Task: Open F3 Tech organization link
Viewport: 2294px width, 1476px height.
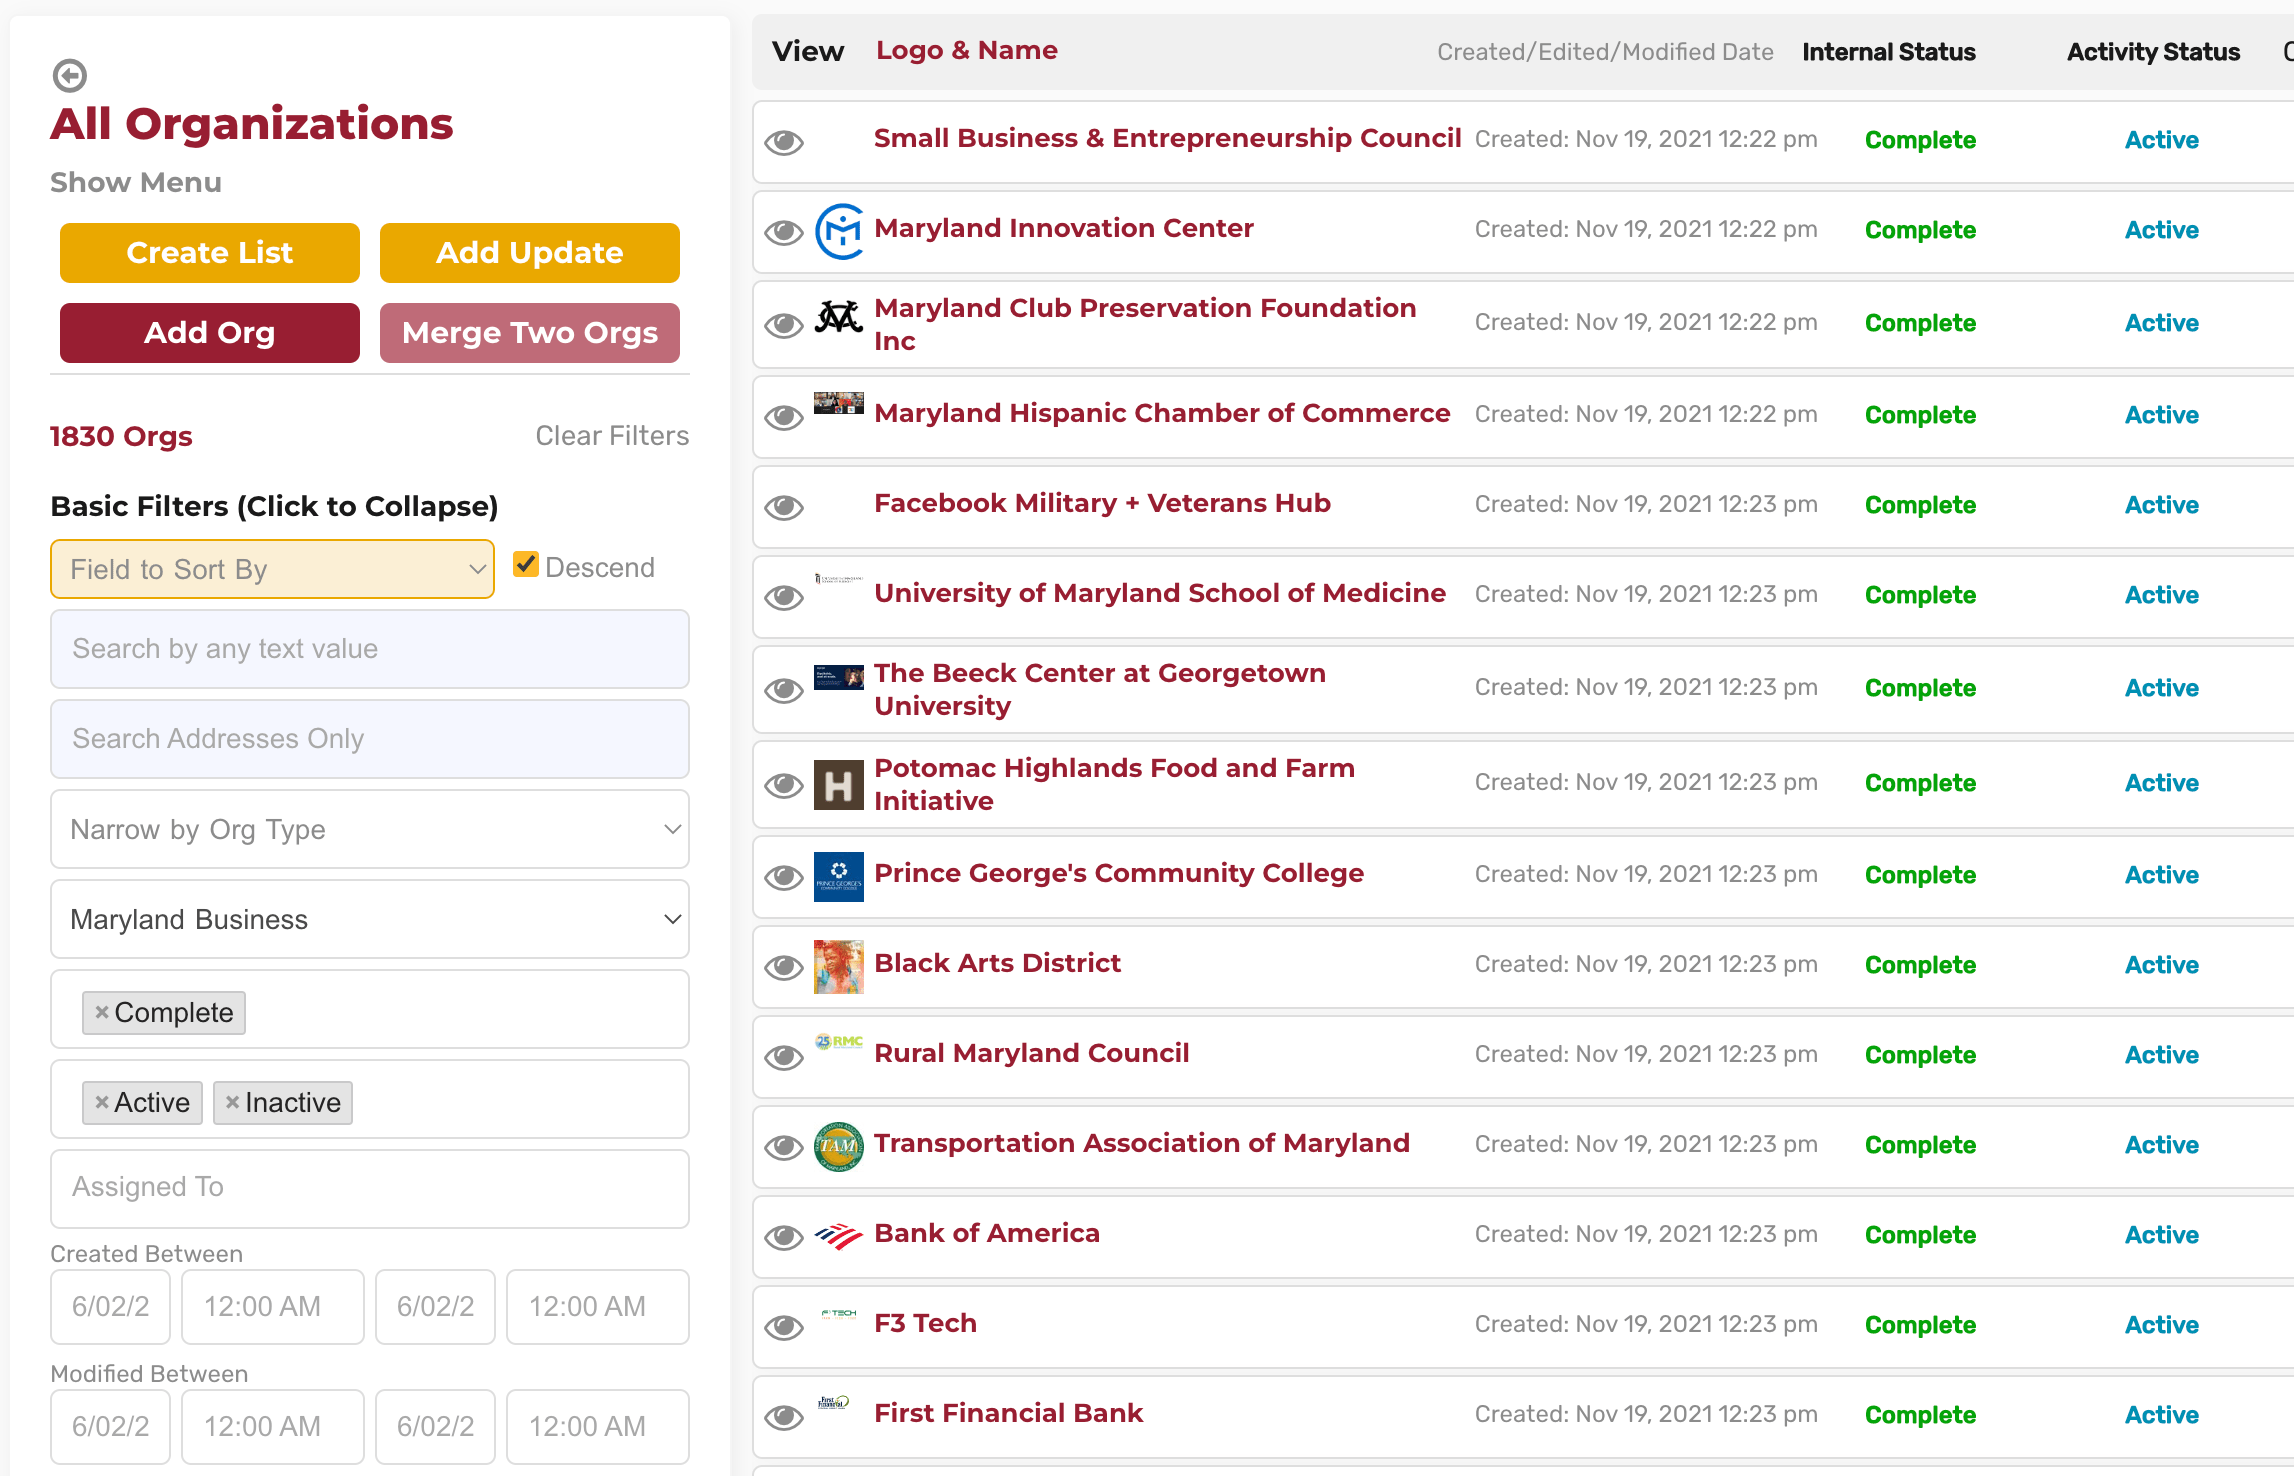Action: coord(925,1323)
